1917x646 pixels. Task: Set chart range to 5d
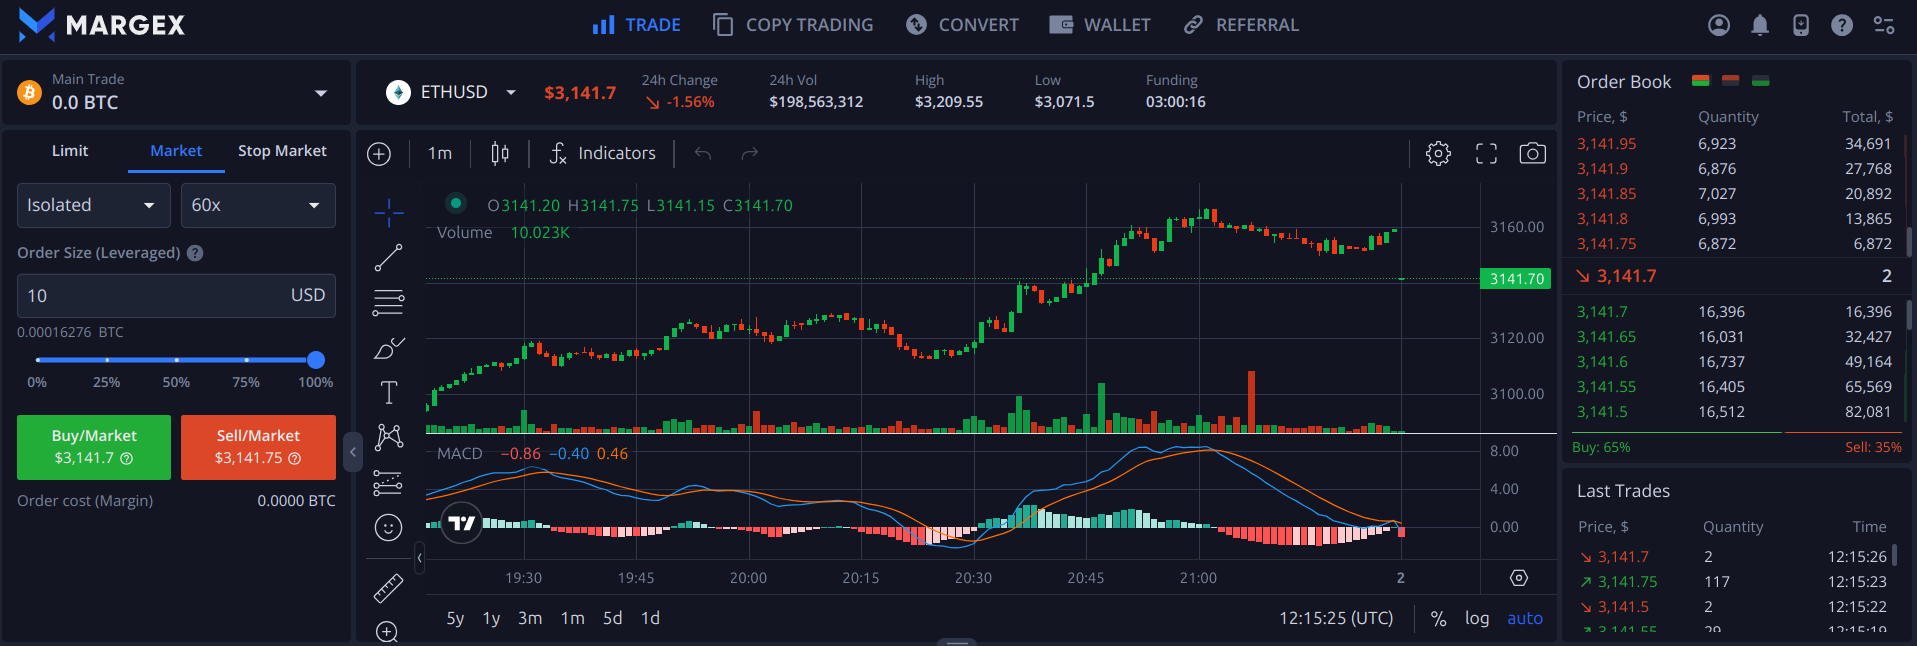(x=612, y=618)
